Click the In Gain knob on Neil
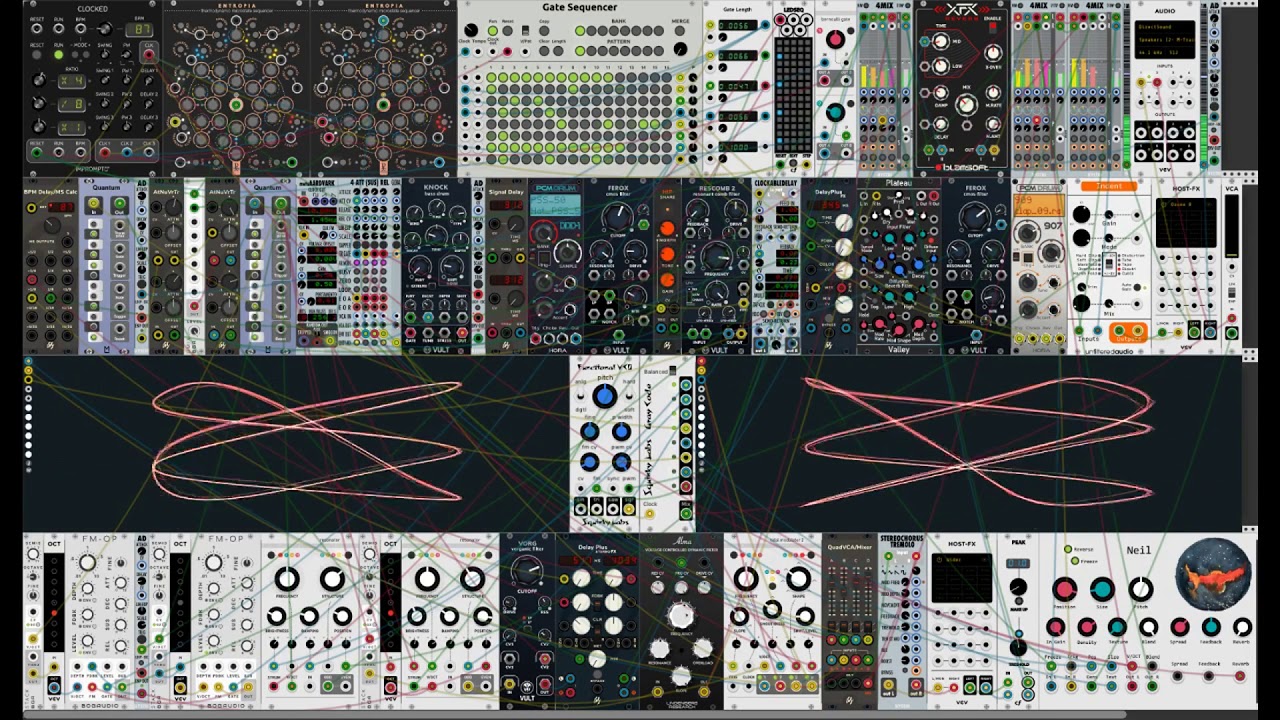The image size is (1280, 720). pyautogui.click(x=1056, y=627)
